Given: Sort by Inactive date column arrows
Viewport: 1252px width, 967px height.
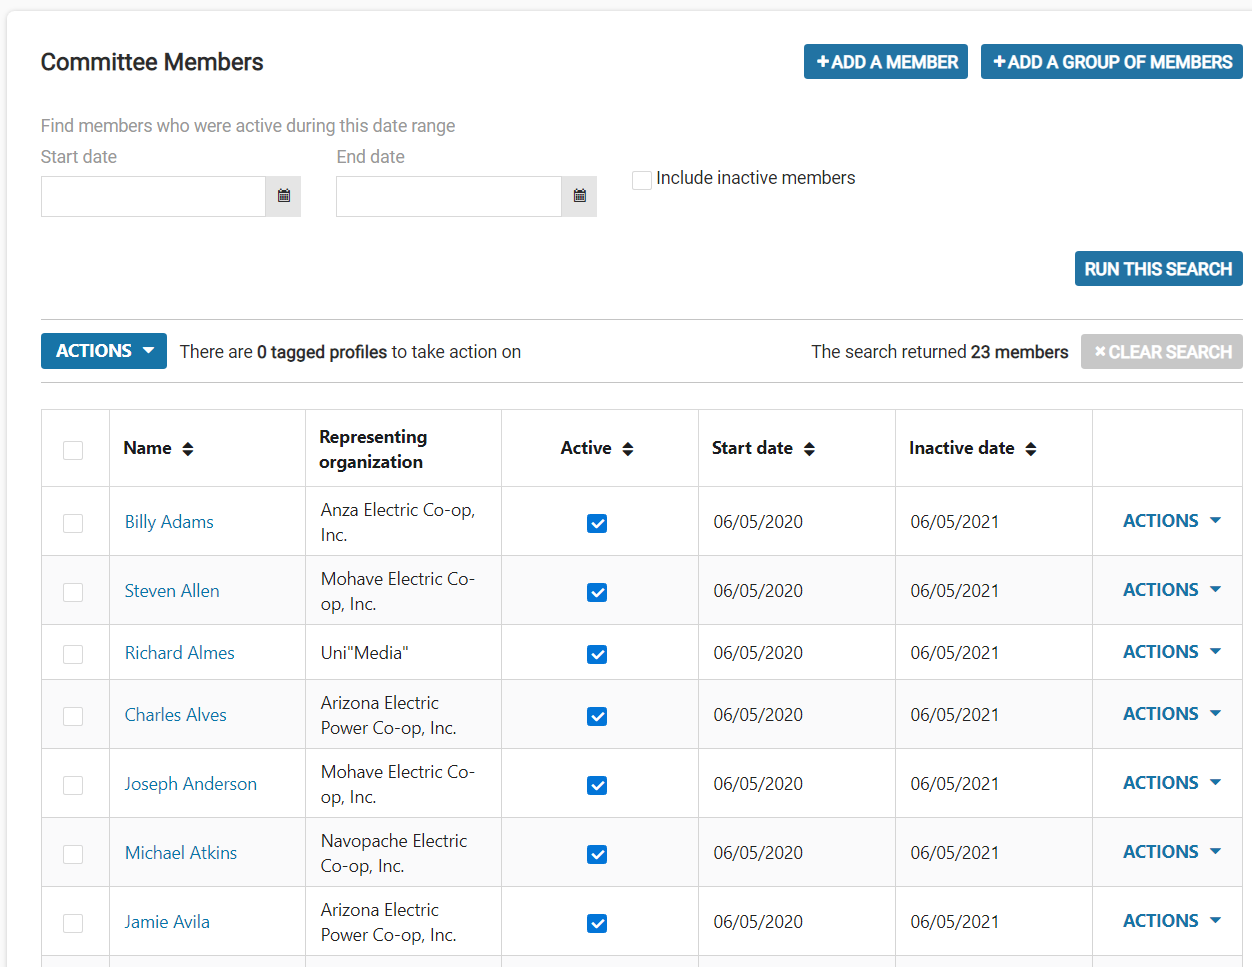Looking at the screenshot, I should click(x=1031, y=449).
